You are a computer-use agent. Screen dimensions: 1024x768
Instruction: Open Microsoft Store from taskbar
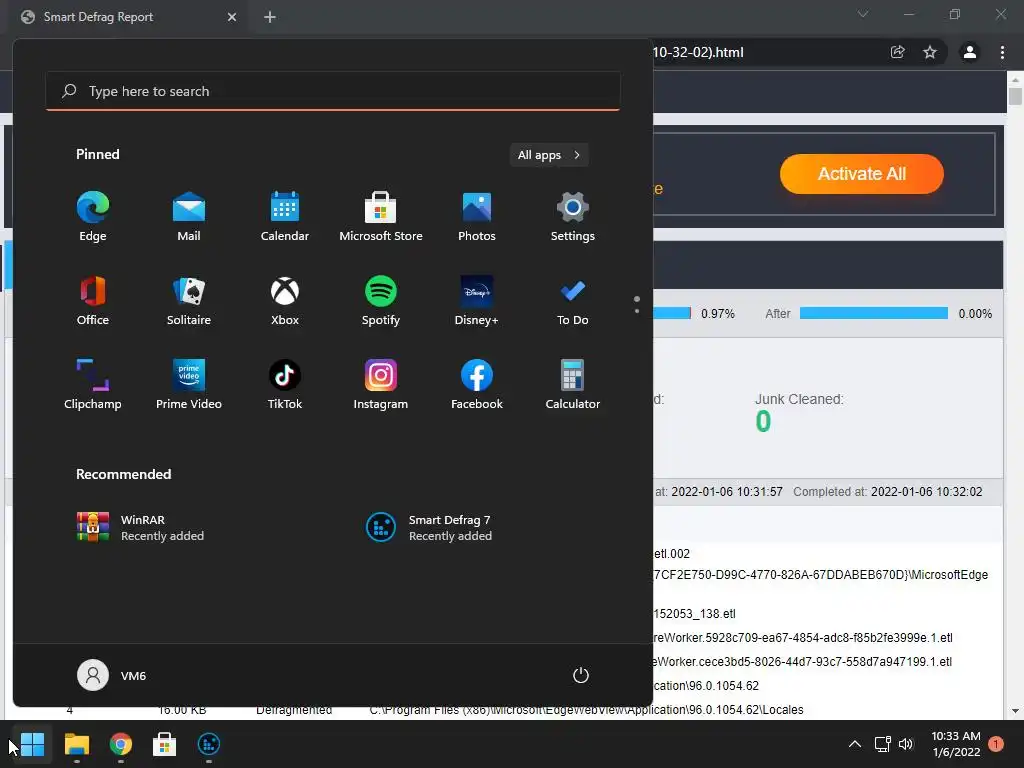pyautogui.click(x=165, y=744)
